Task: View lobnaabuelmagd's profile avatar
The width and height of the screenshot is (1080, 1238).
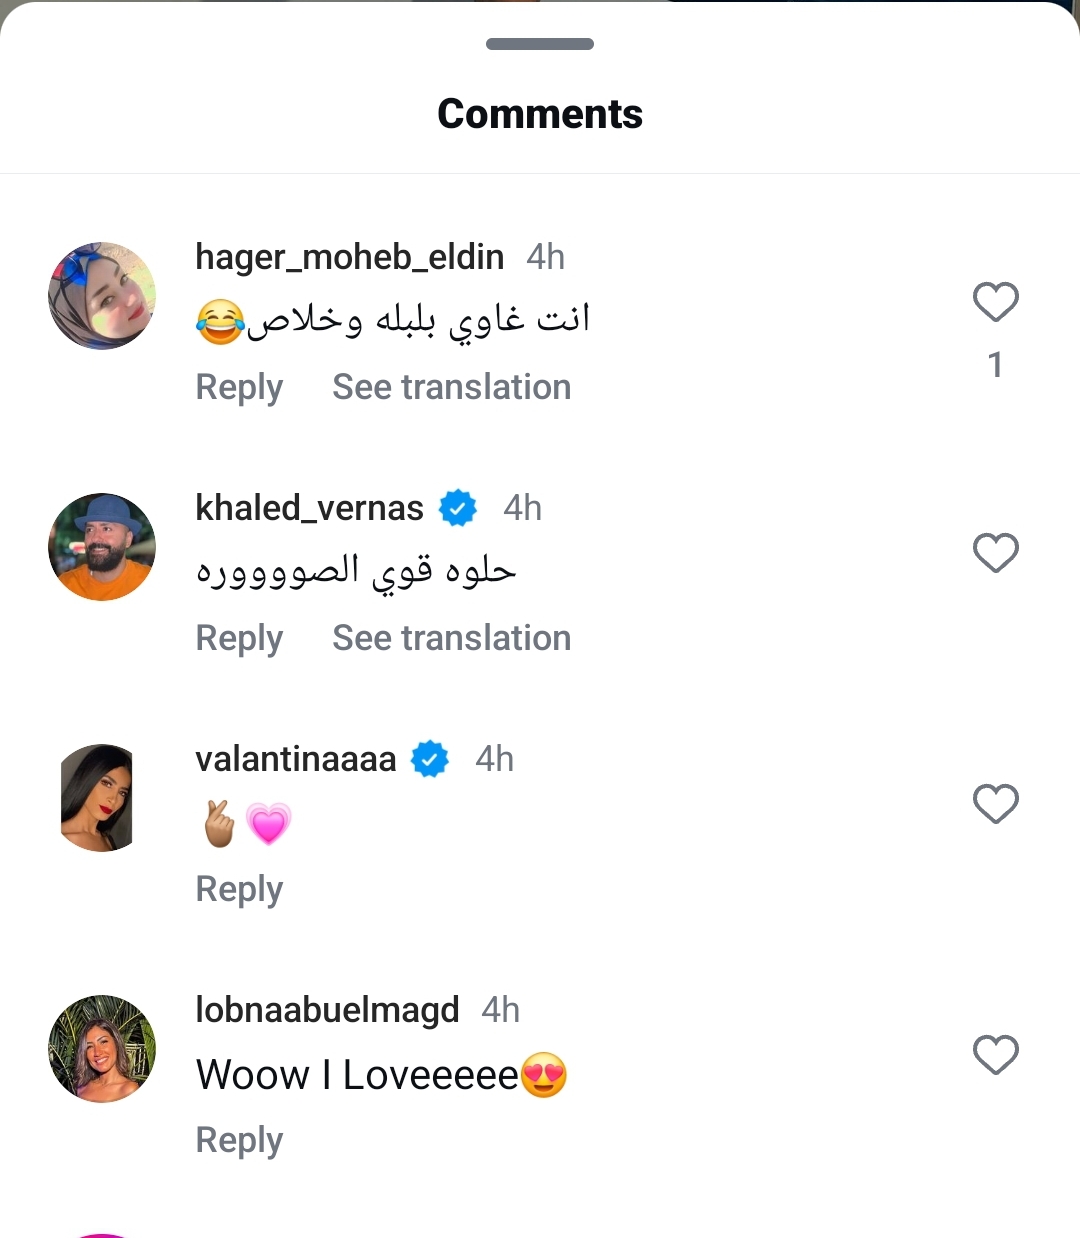Action: 102,1049
